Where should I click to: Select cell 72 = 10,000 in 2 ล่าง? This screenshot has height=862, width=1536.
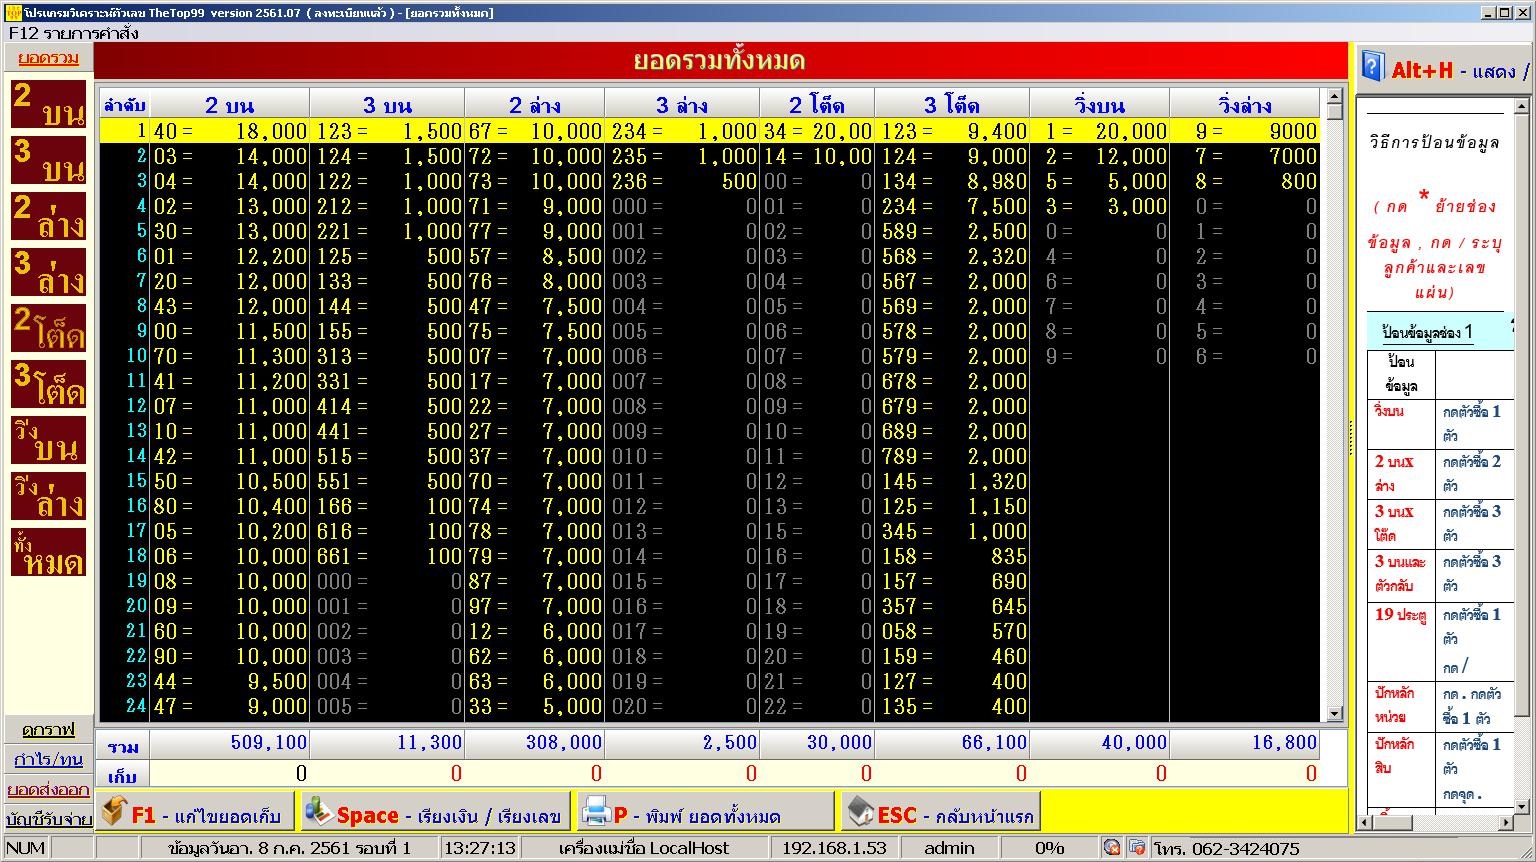point(535,156)
